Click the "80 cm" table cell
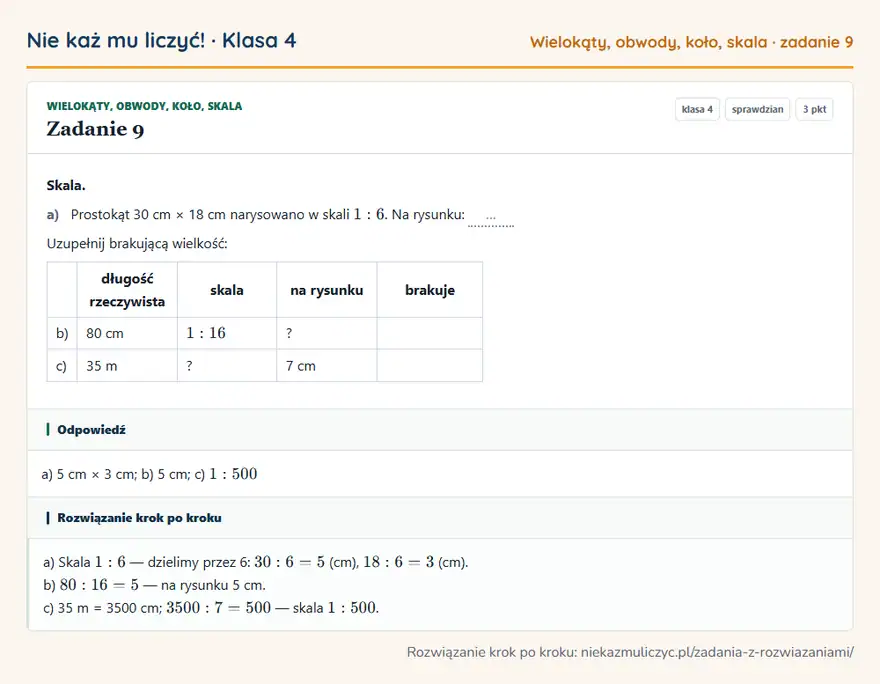The width and height of the screenshot is (880, 684). point(127,333)
